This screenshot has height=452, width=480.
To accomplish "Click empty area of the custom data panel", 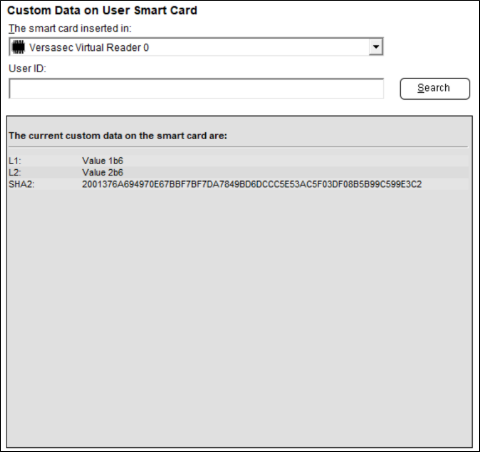I will 239,317.
